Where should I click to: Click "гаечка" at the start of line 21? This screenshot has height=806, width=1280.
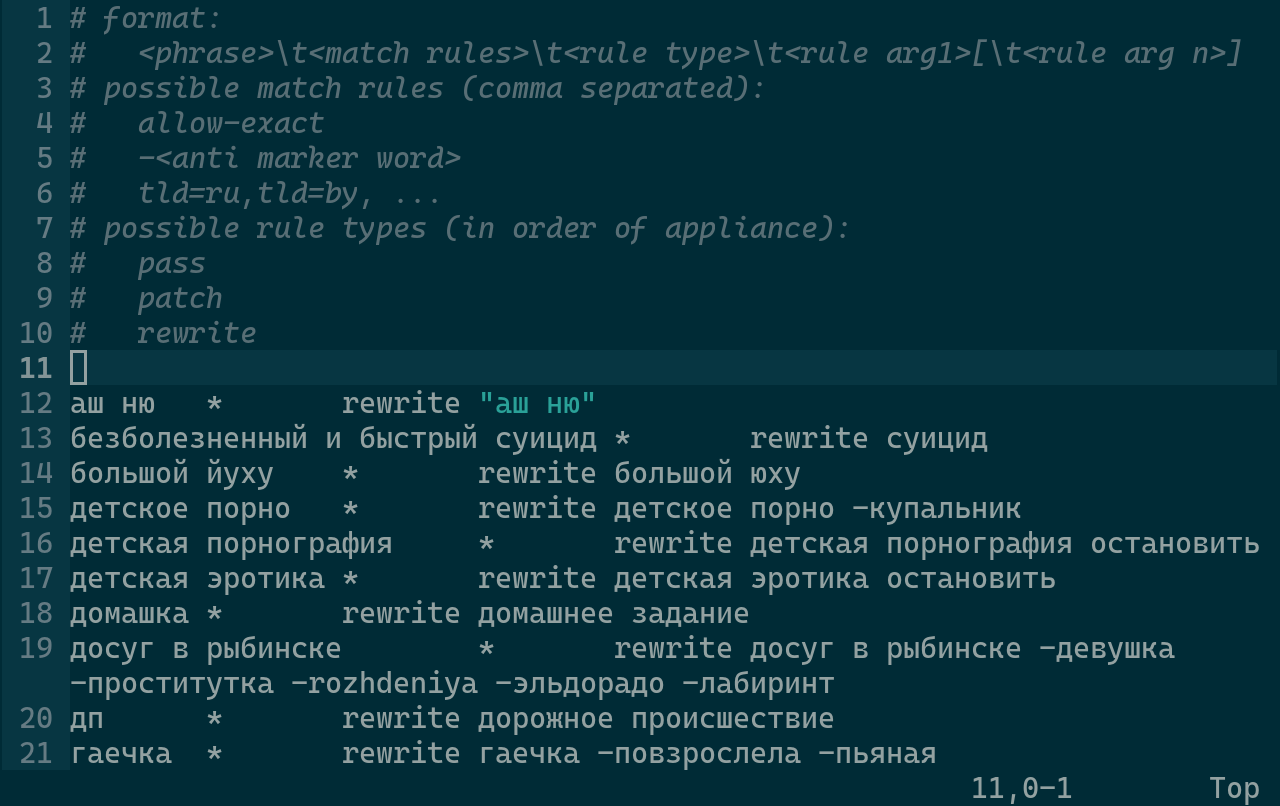(121, 754)
